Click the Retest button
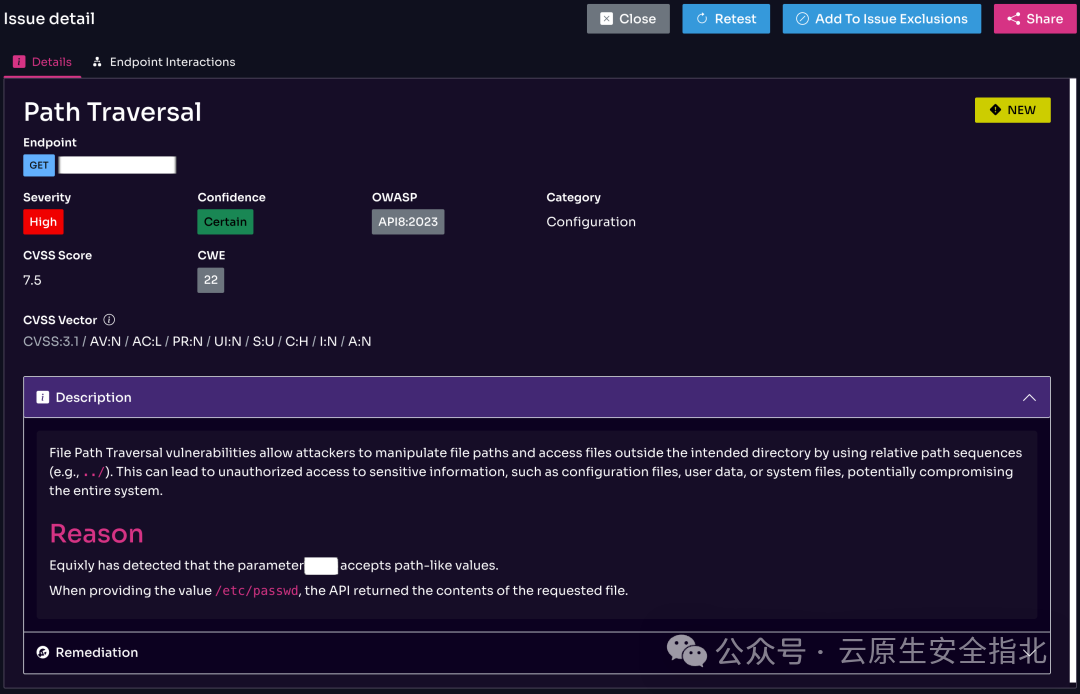The width and height of the screenshot is (1080, 694). pos(726,19)
